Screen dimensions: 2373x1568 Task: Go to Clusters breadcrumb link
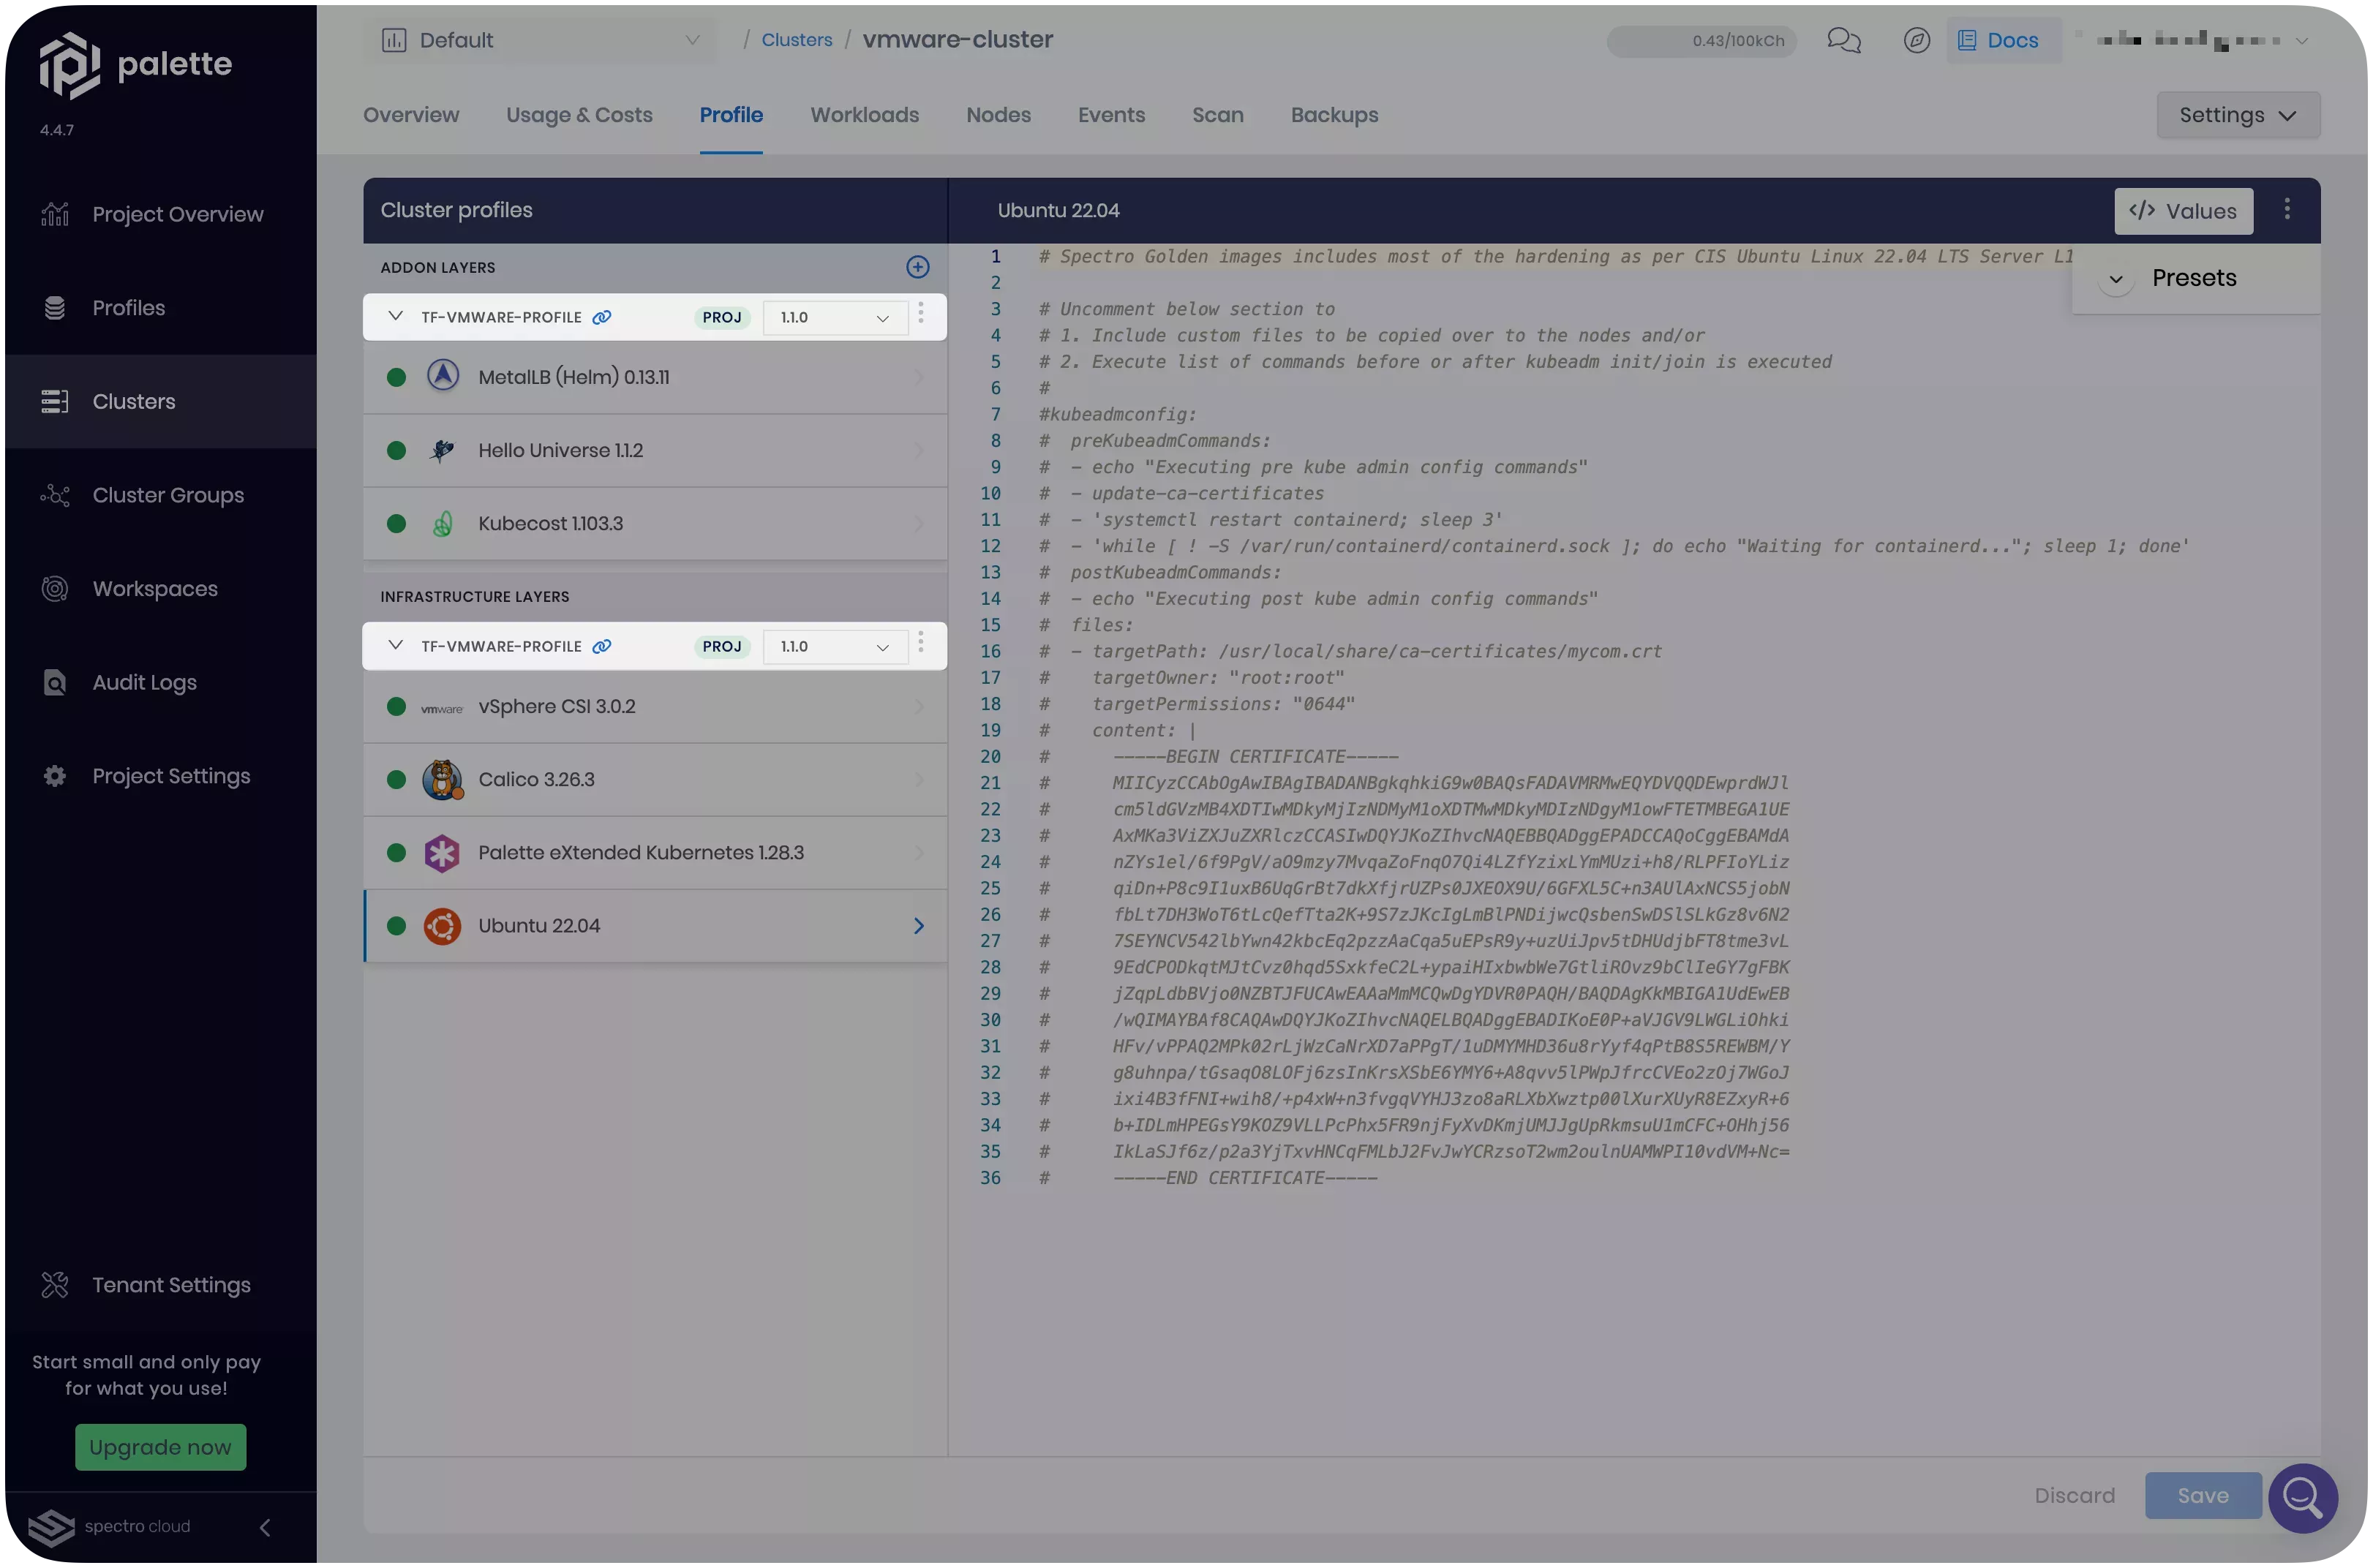pos(796,40)
